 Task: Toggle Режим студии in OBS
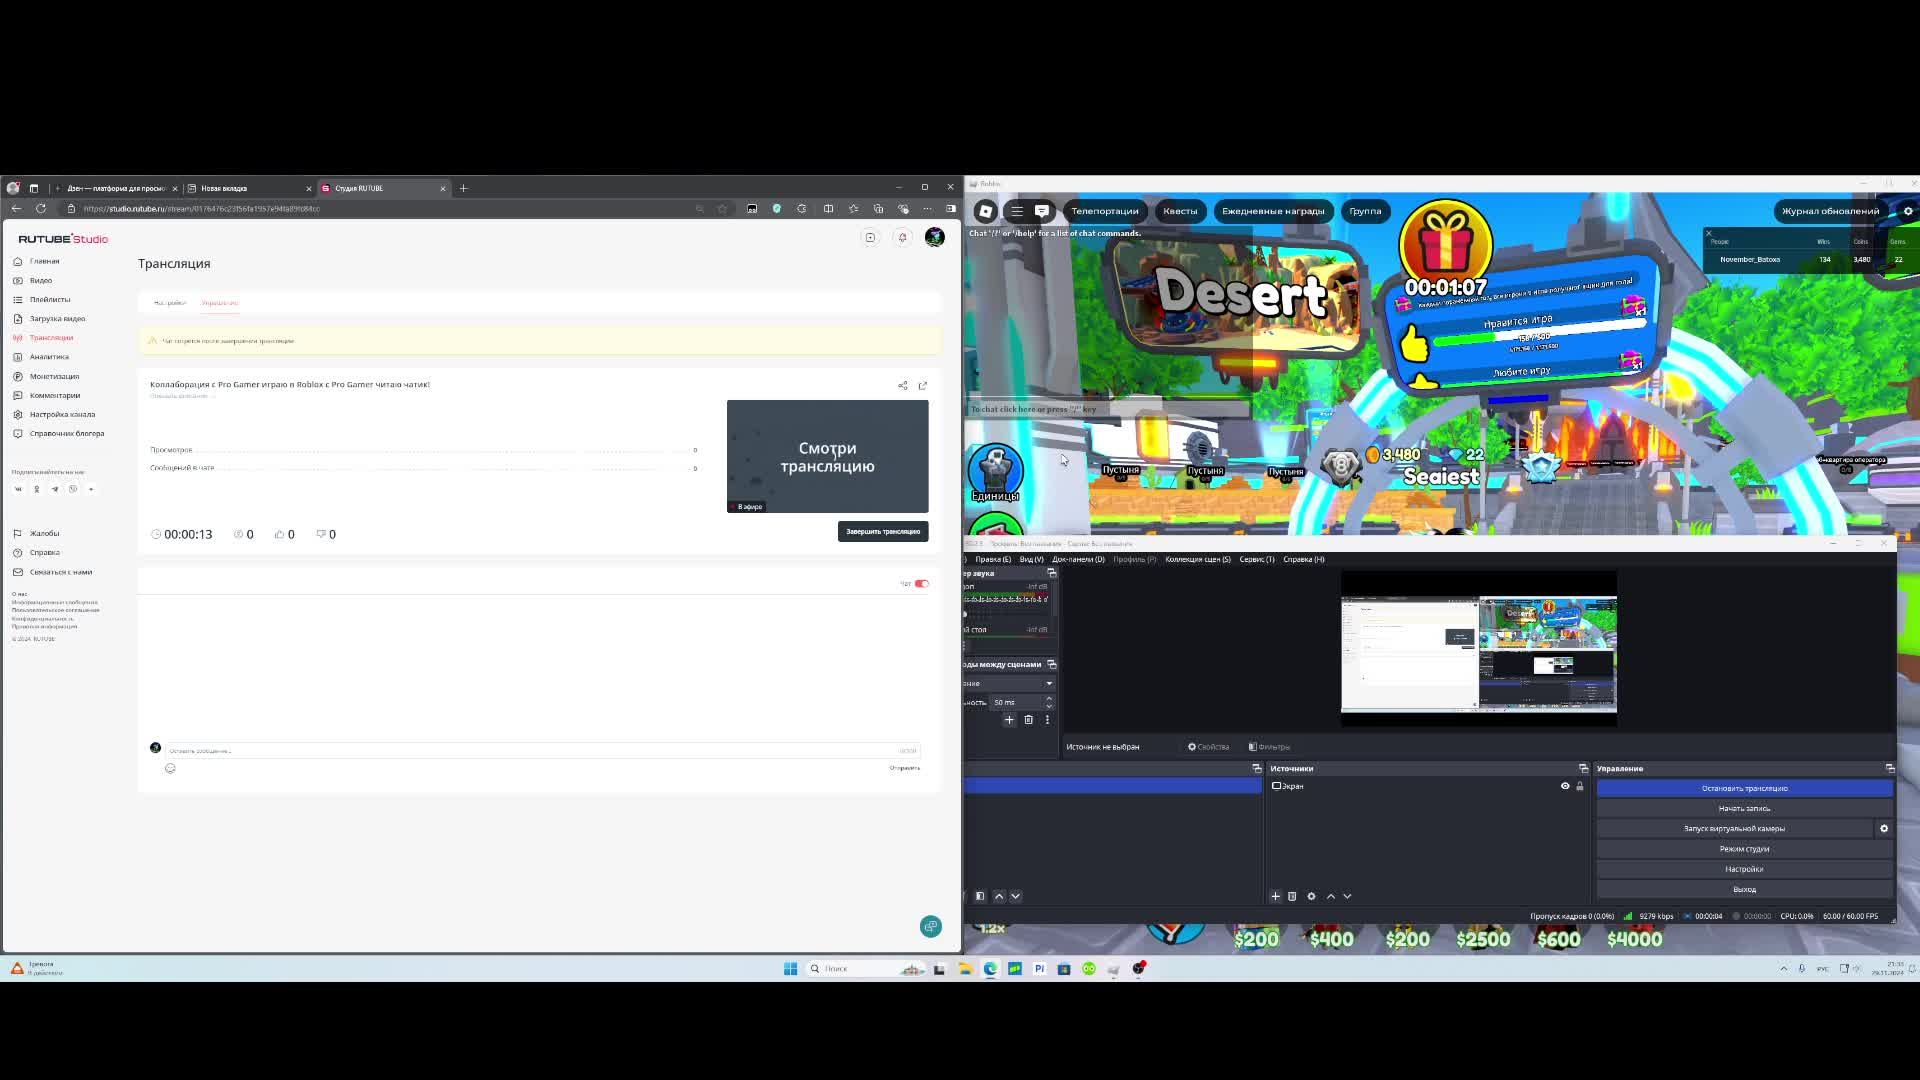pyautogui.click(x=1744, y=849)
